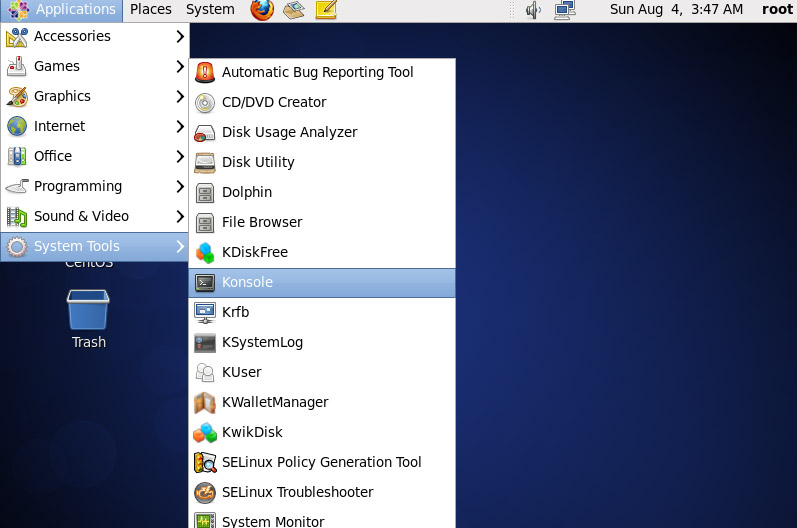Click the Konsole terminal icon
Screen dimensions: 797x528
(x=205, y=283)
